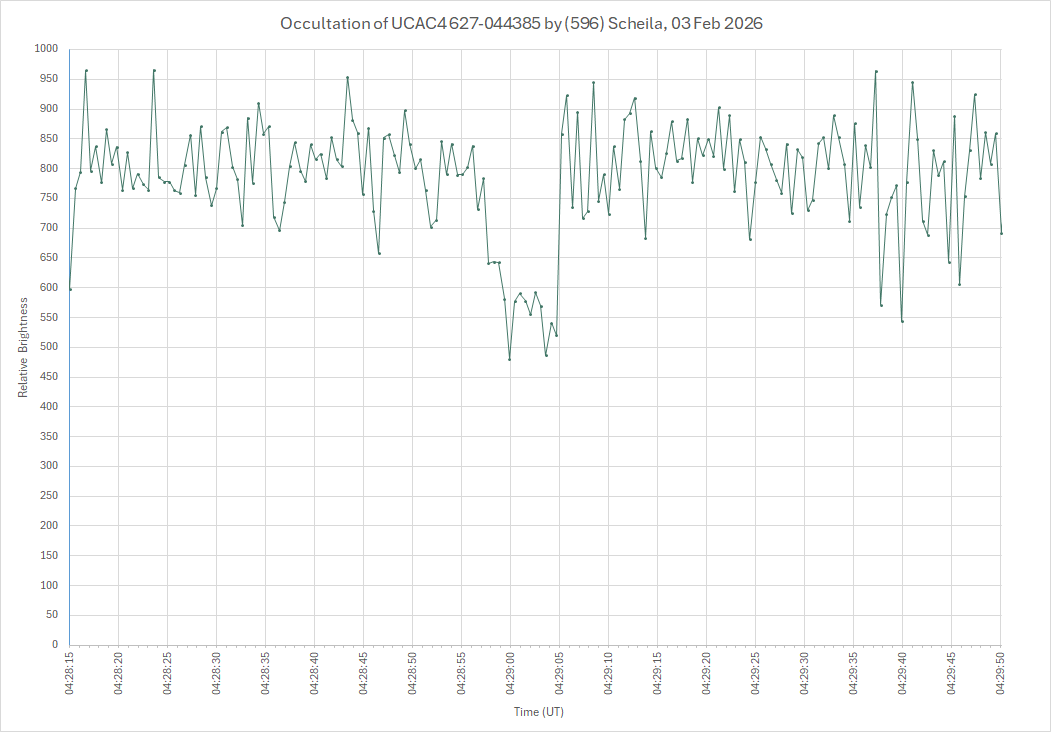
Task: Click the deep dip data point at 04:29:40
Action: click(902, 321)
